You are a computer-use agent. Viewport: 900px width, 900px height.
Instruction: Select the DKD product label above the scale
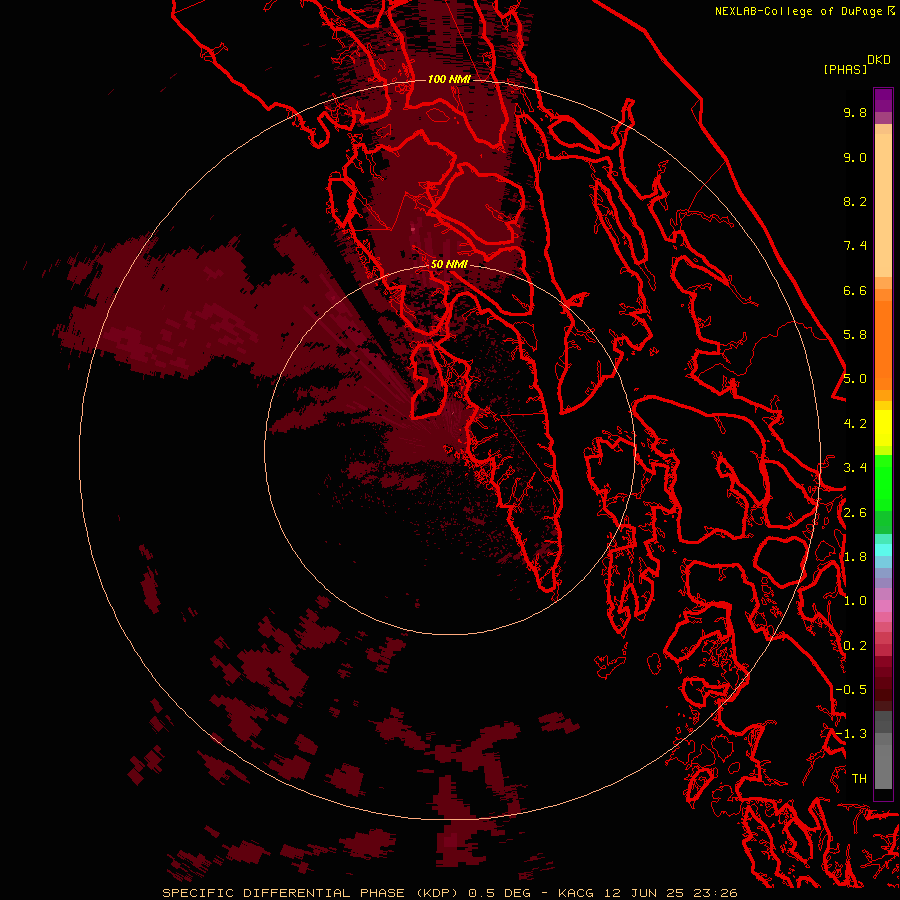click(x=879, y=60)
